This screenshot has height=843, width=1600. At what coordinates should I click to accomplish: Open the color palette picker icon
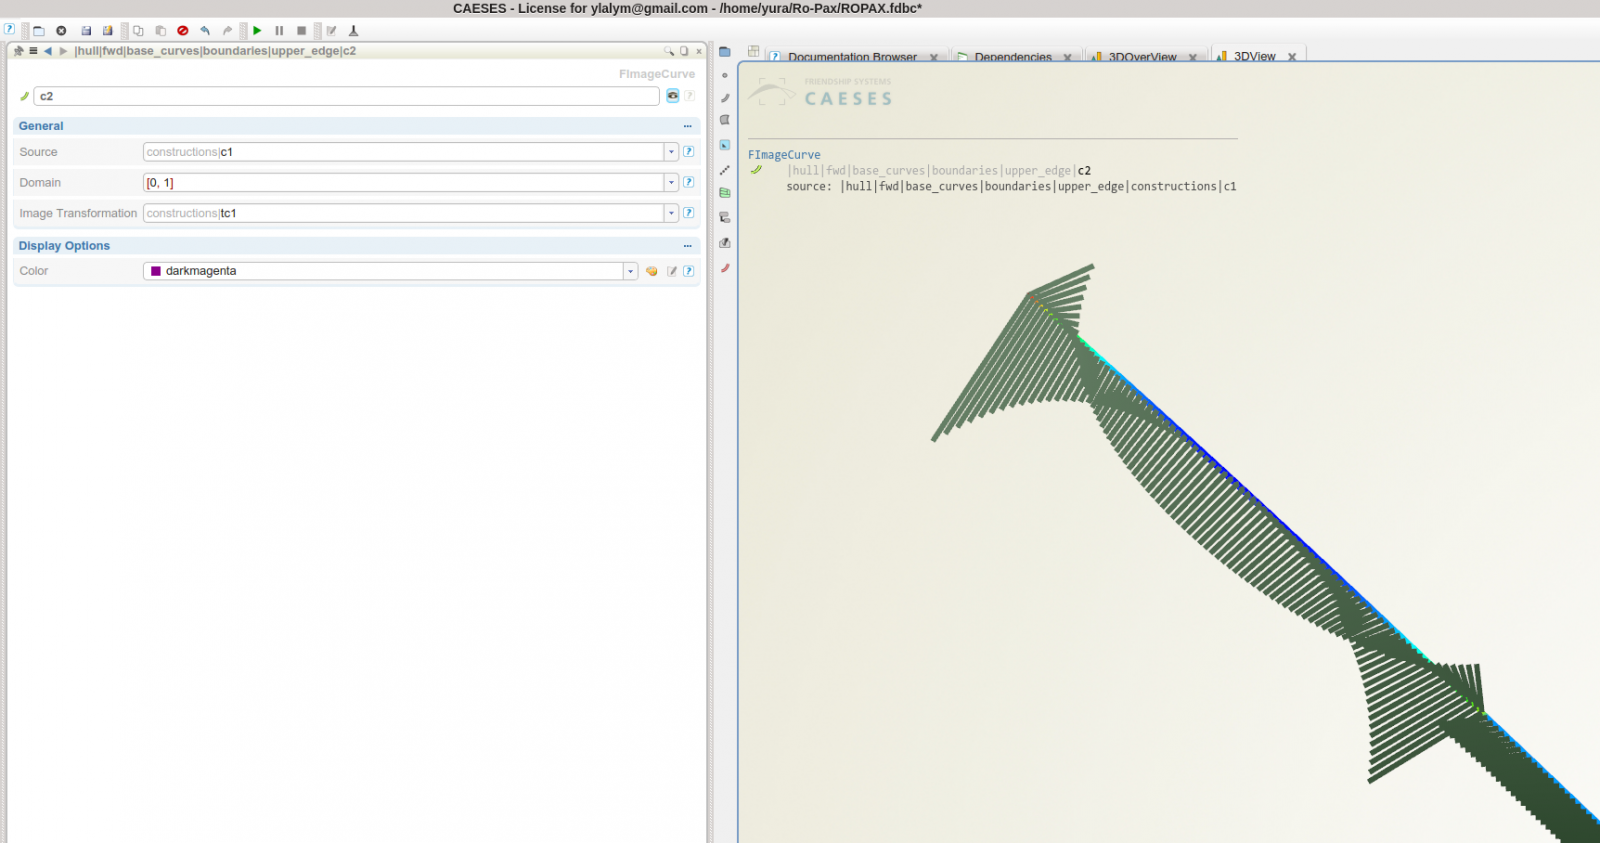(x=652, y=271)
